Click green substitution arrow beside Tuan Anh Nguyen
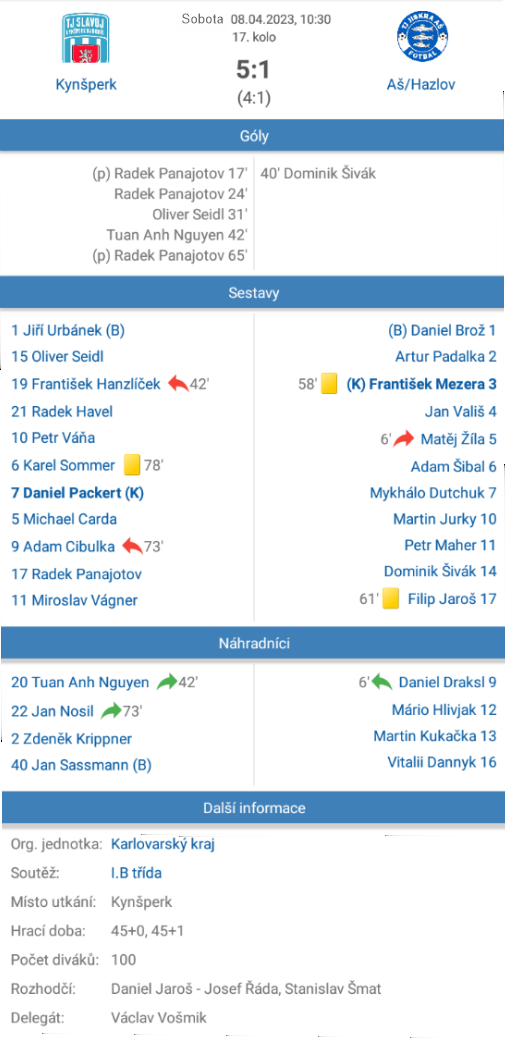 [167, 682]
